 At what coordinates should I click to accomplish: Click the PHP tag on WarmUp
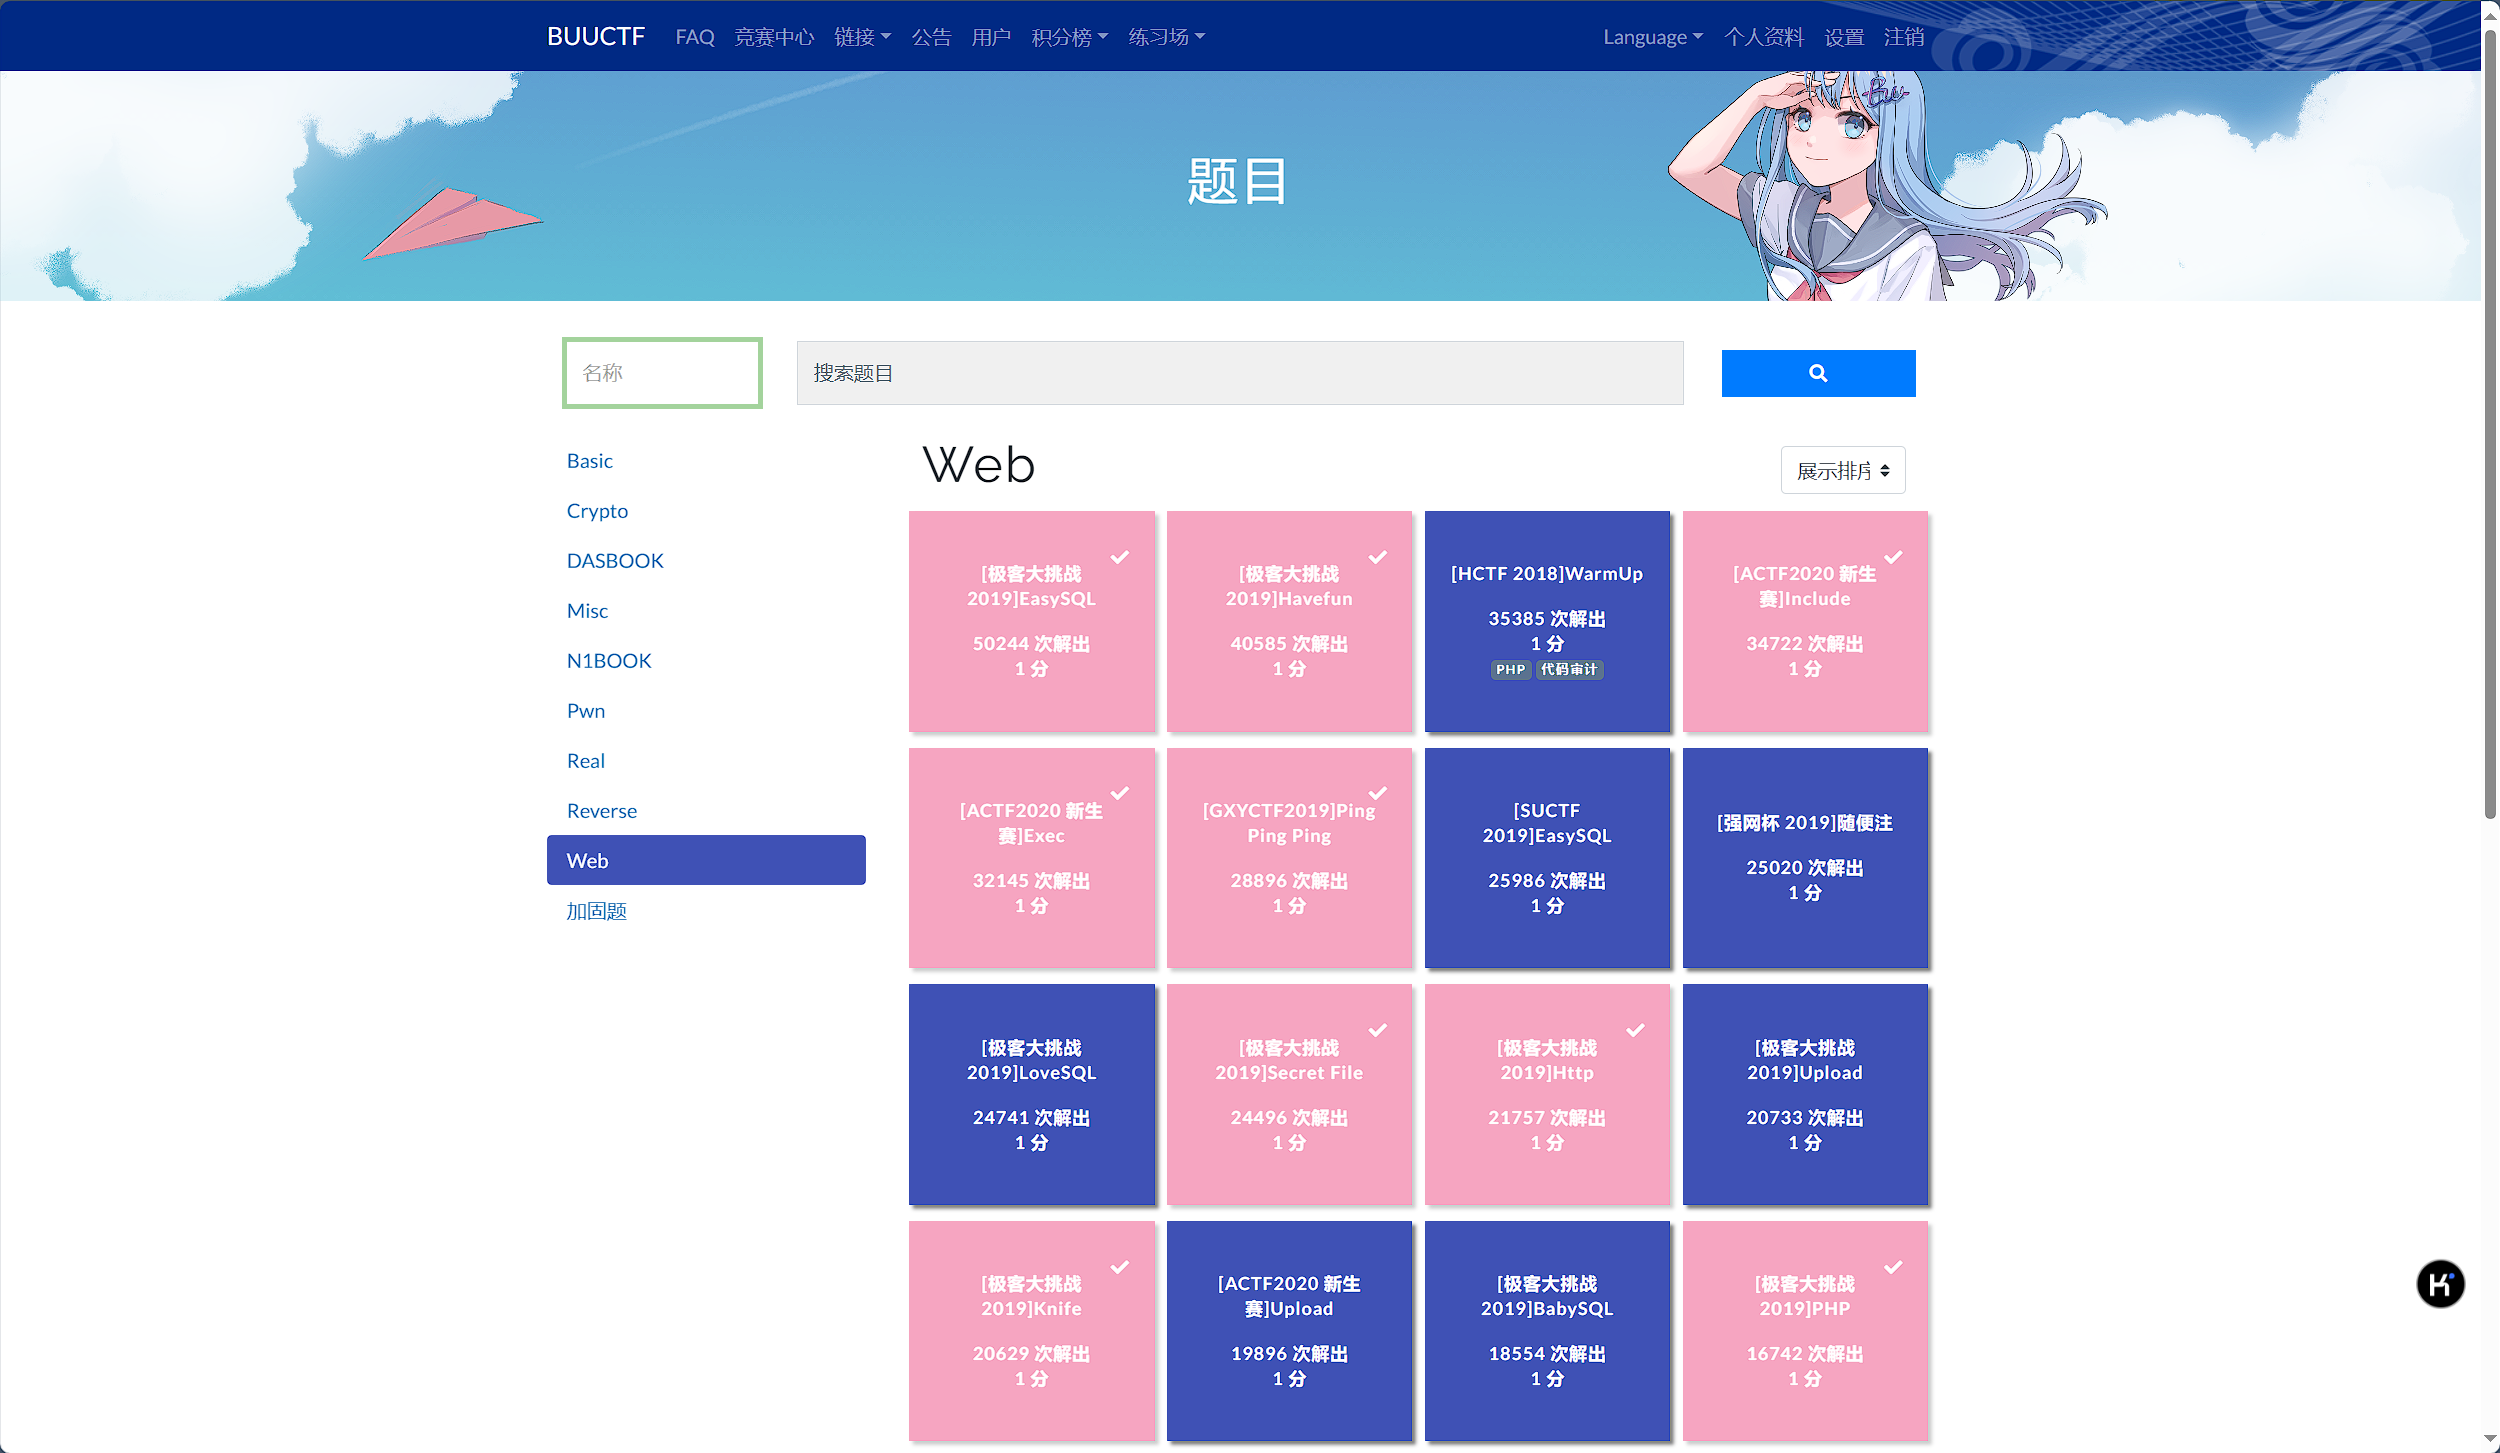click(1510, 670)
